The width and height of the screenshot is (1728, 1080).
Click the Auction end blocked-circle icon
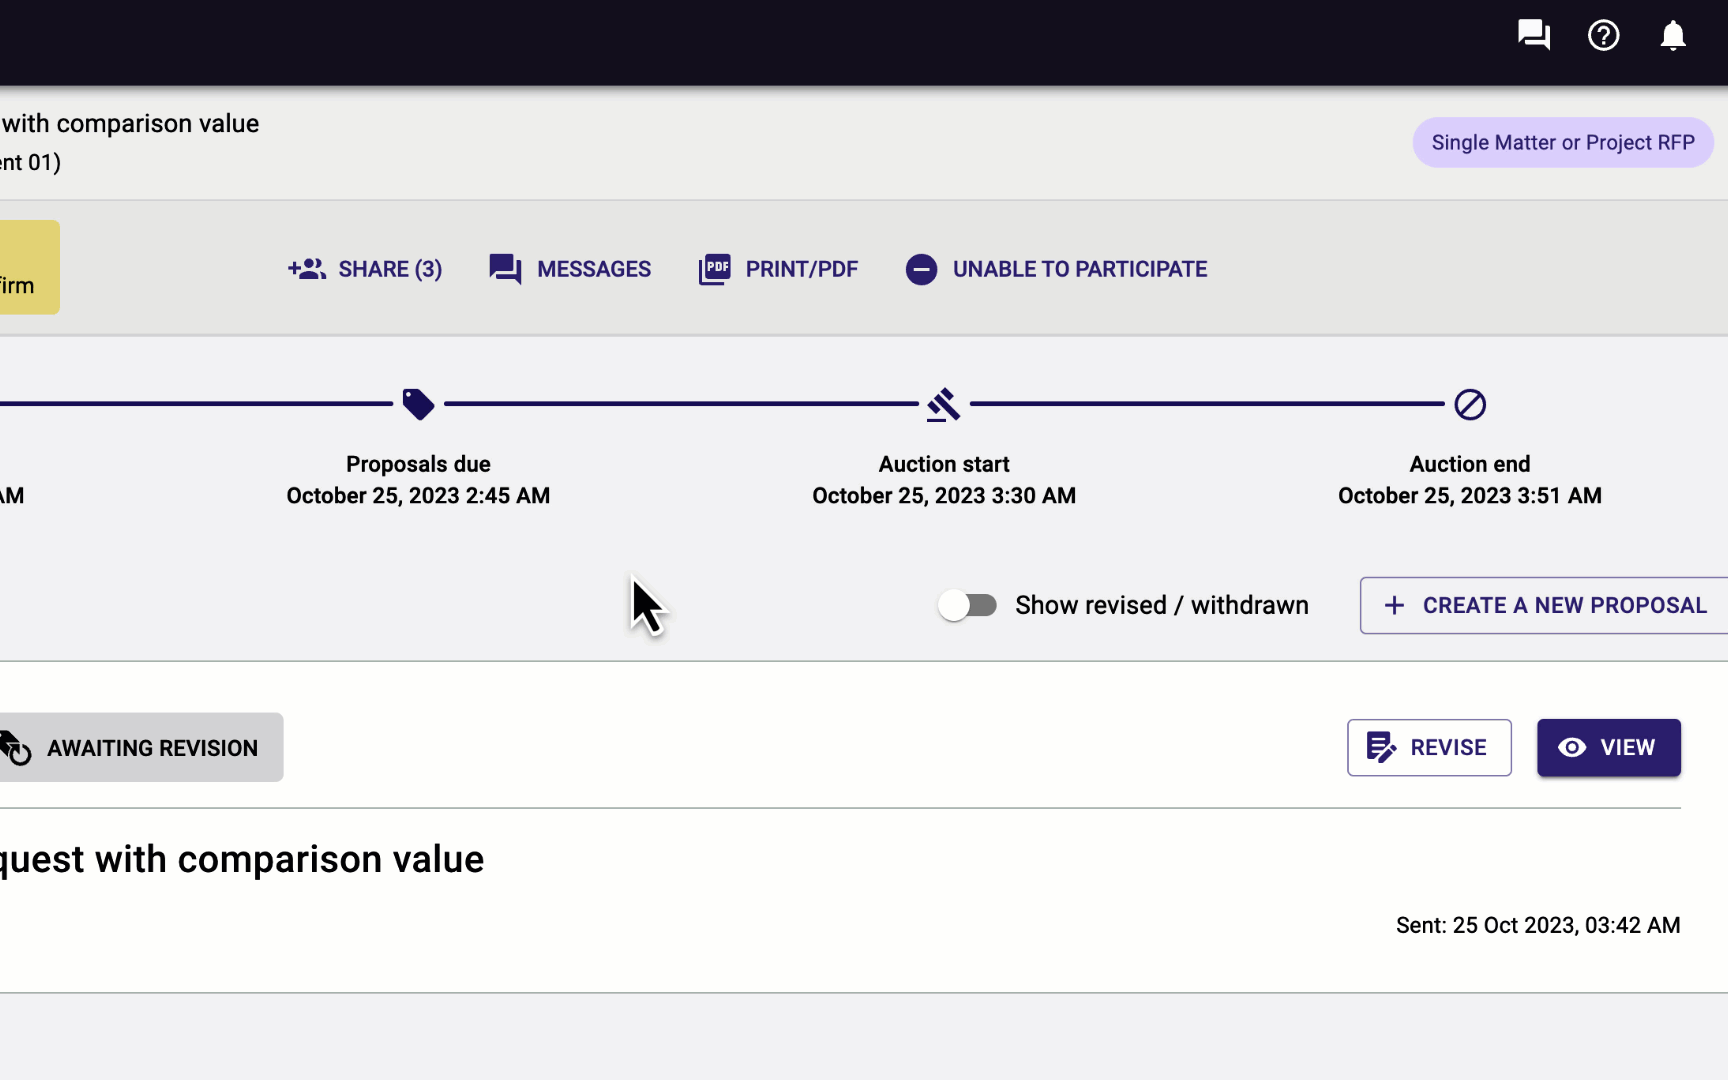1469,404
